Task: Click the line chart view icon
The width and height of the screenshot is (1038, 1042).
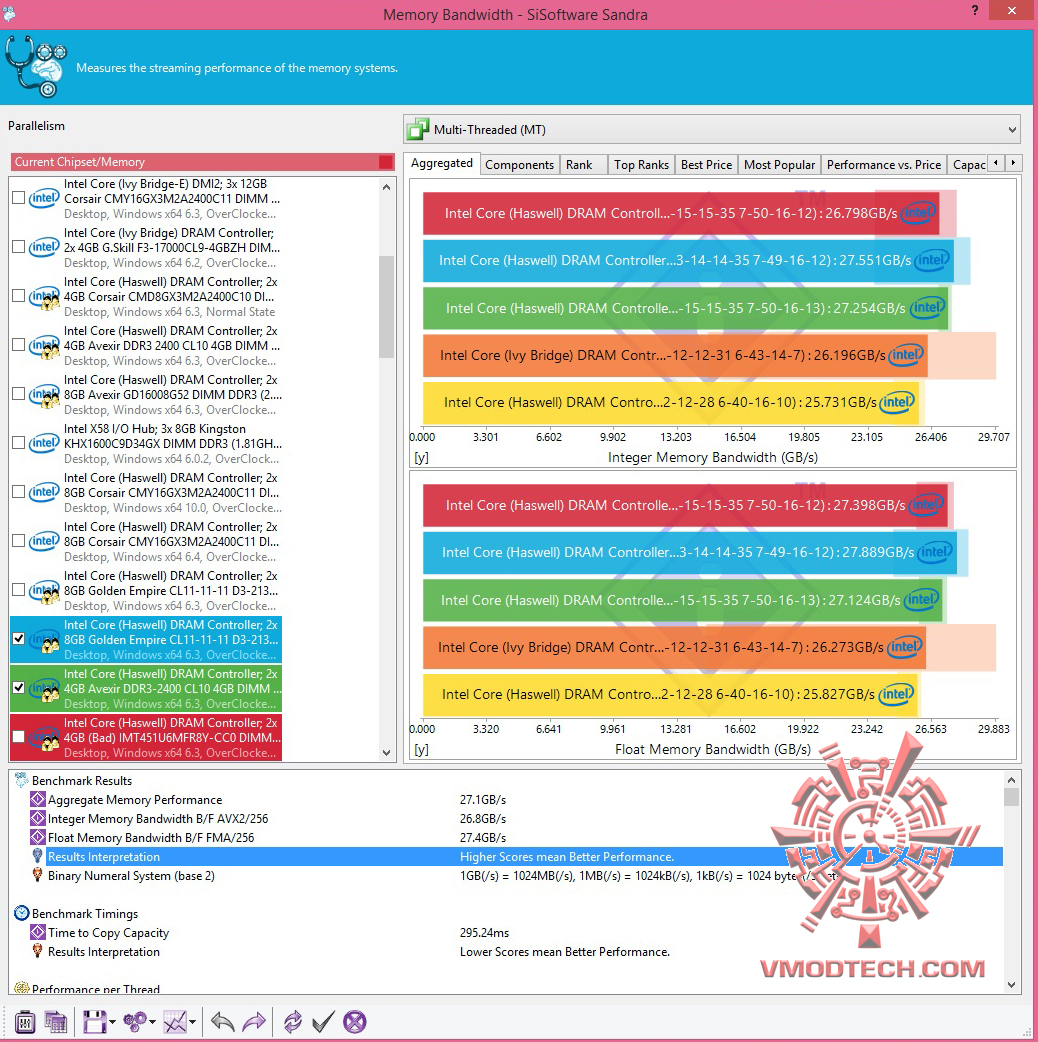Action: tap(175, 1021)
